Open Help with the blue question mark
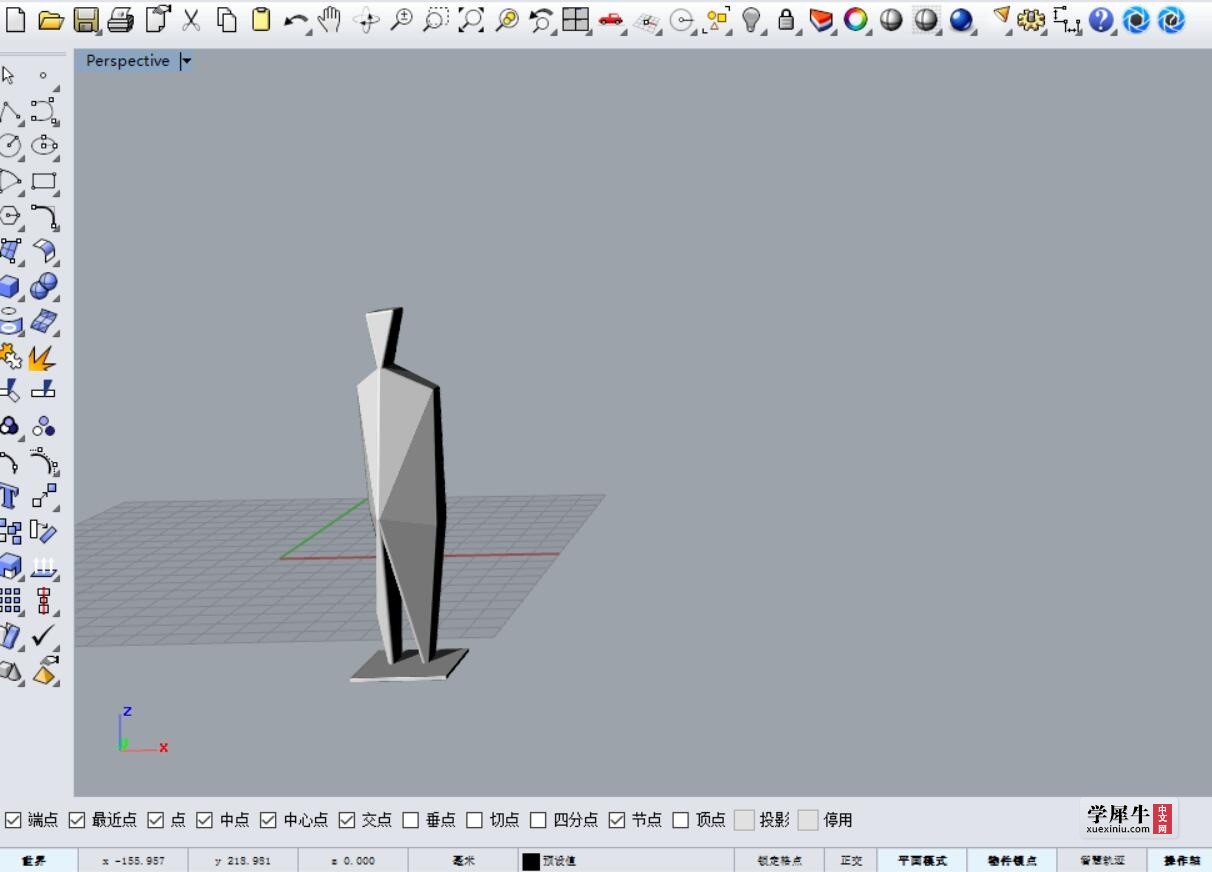Screen dimensions: 1212x872 [1101, 19]
